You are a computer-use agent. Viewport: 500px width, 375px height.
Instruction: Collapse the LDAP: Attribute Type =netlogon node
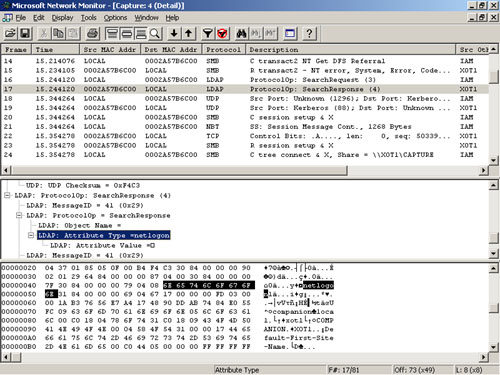click(31, 235)
